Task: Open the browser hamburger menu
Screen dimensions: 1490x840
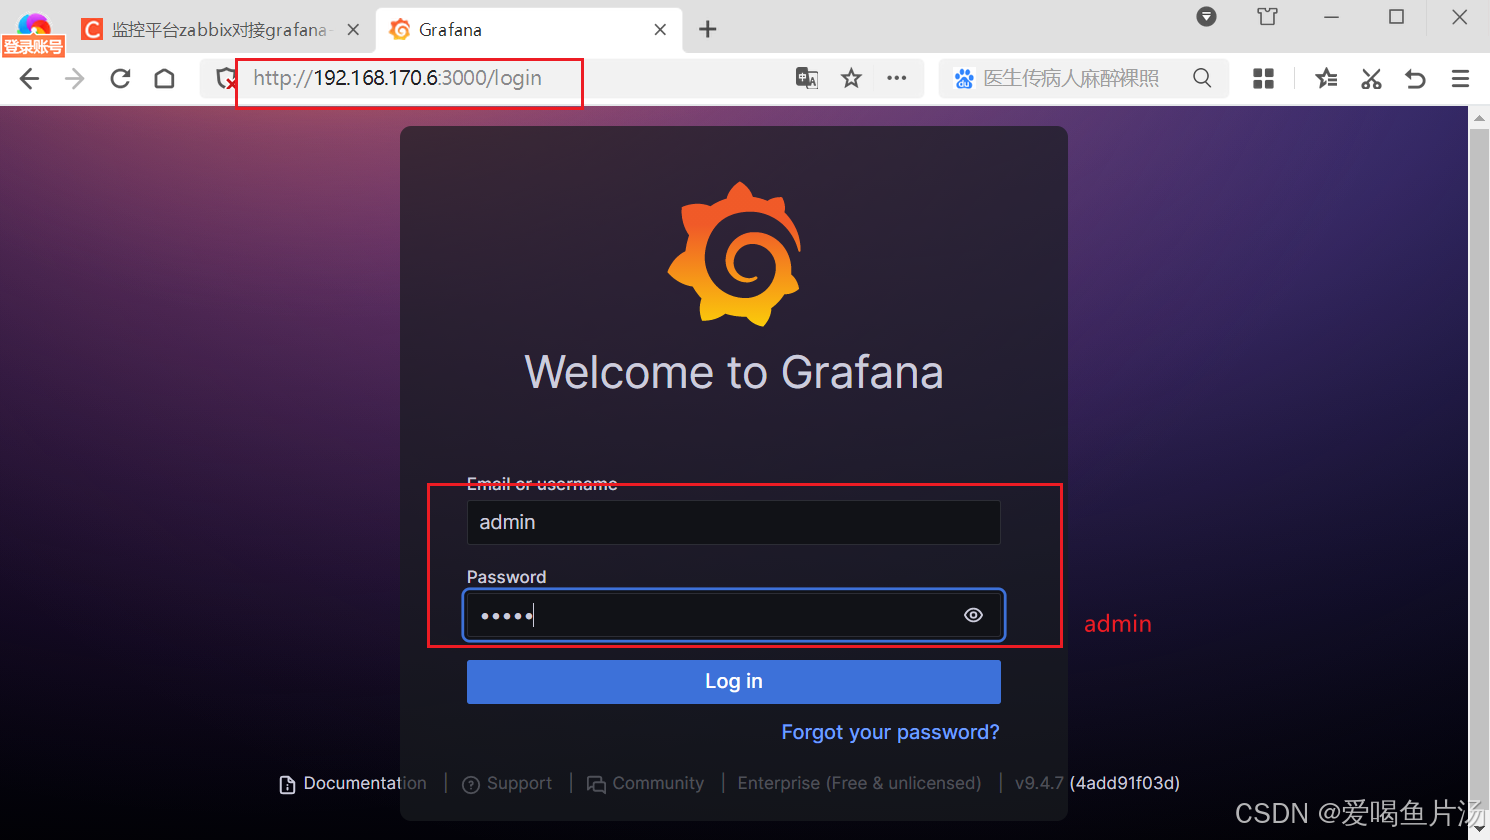Action: click(x=1460, y=79)
